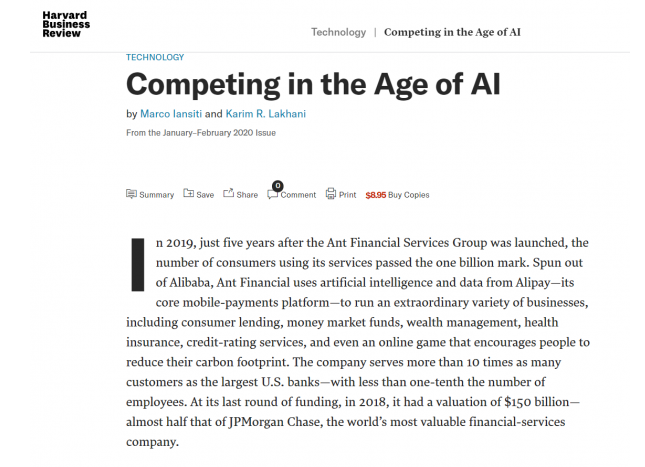Click the Share text label
645x467 pixels.
(247, 195)
